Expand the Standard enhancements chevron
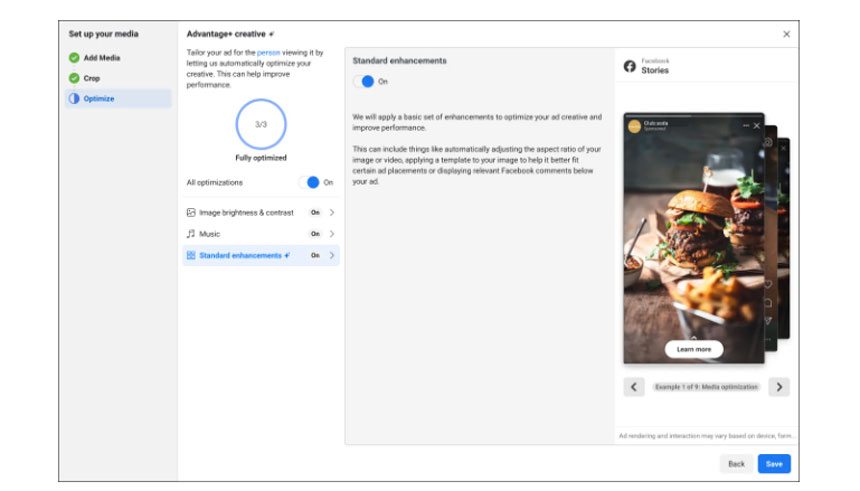The image size is (860, 491). [x=332, y=255]
